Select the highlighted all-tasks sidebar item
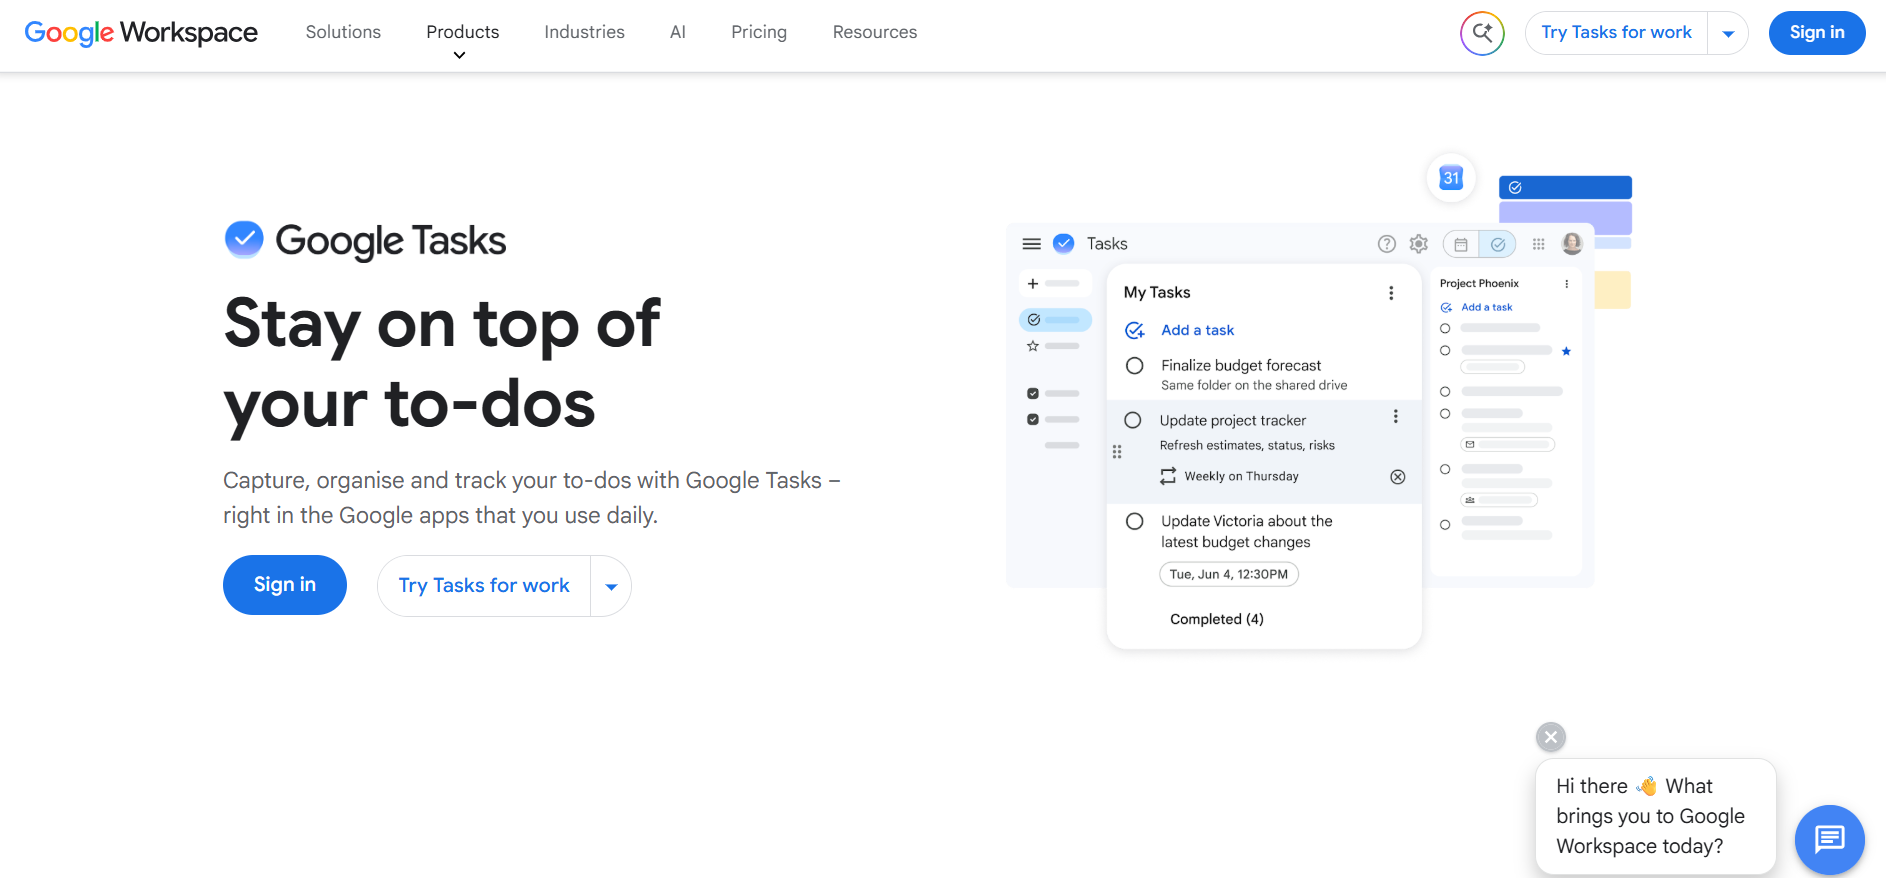Viewport: 1886px width, 878px height. 1055,320
